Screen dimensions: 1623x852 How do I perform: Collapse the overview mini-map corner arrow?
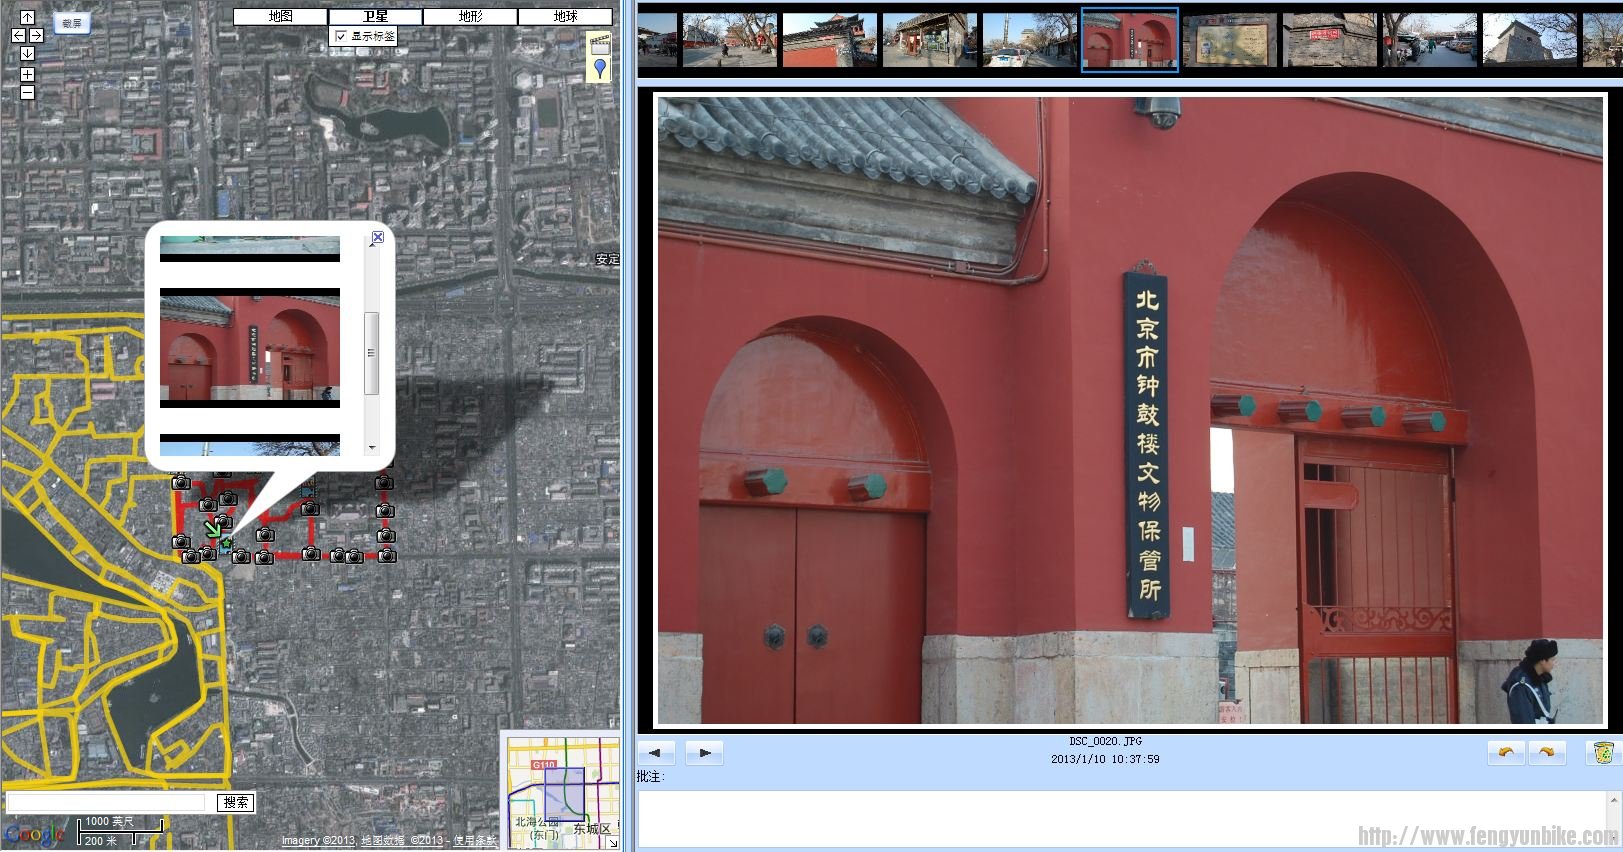(x=612, y=843)
